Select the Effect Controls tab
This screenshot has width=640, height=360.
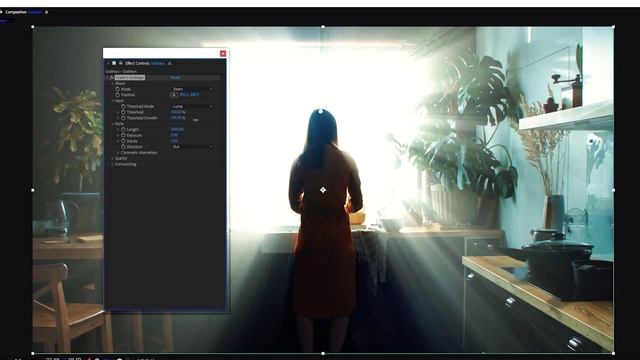pyautogui.click(x=145, y=63)
